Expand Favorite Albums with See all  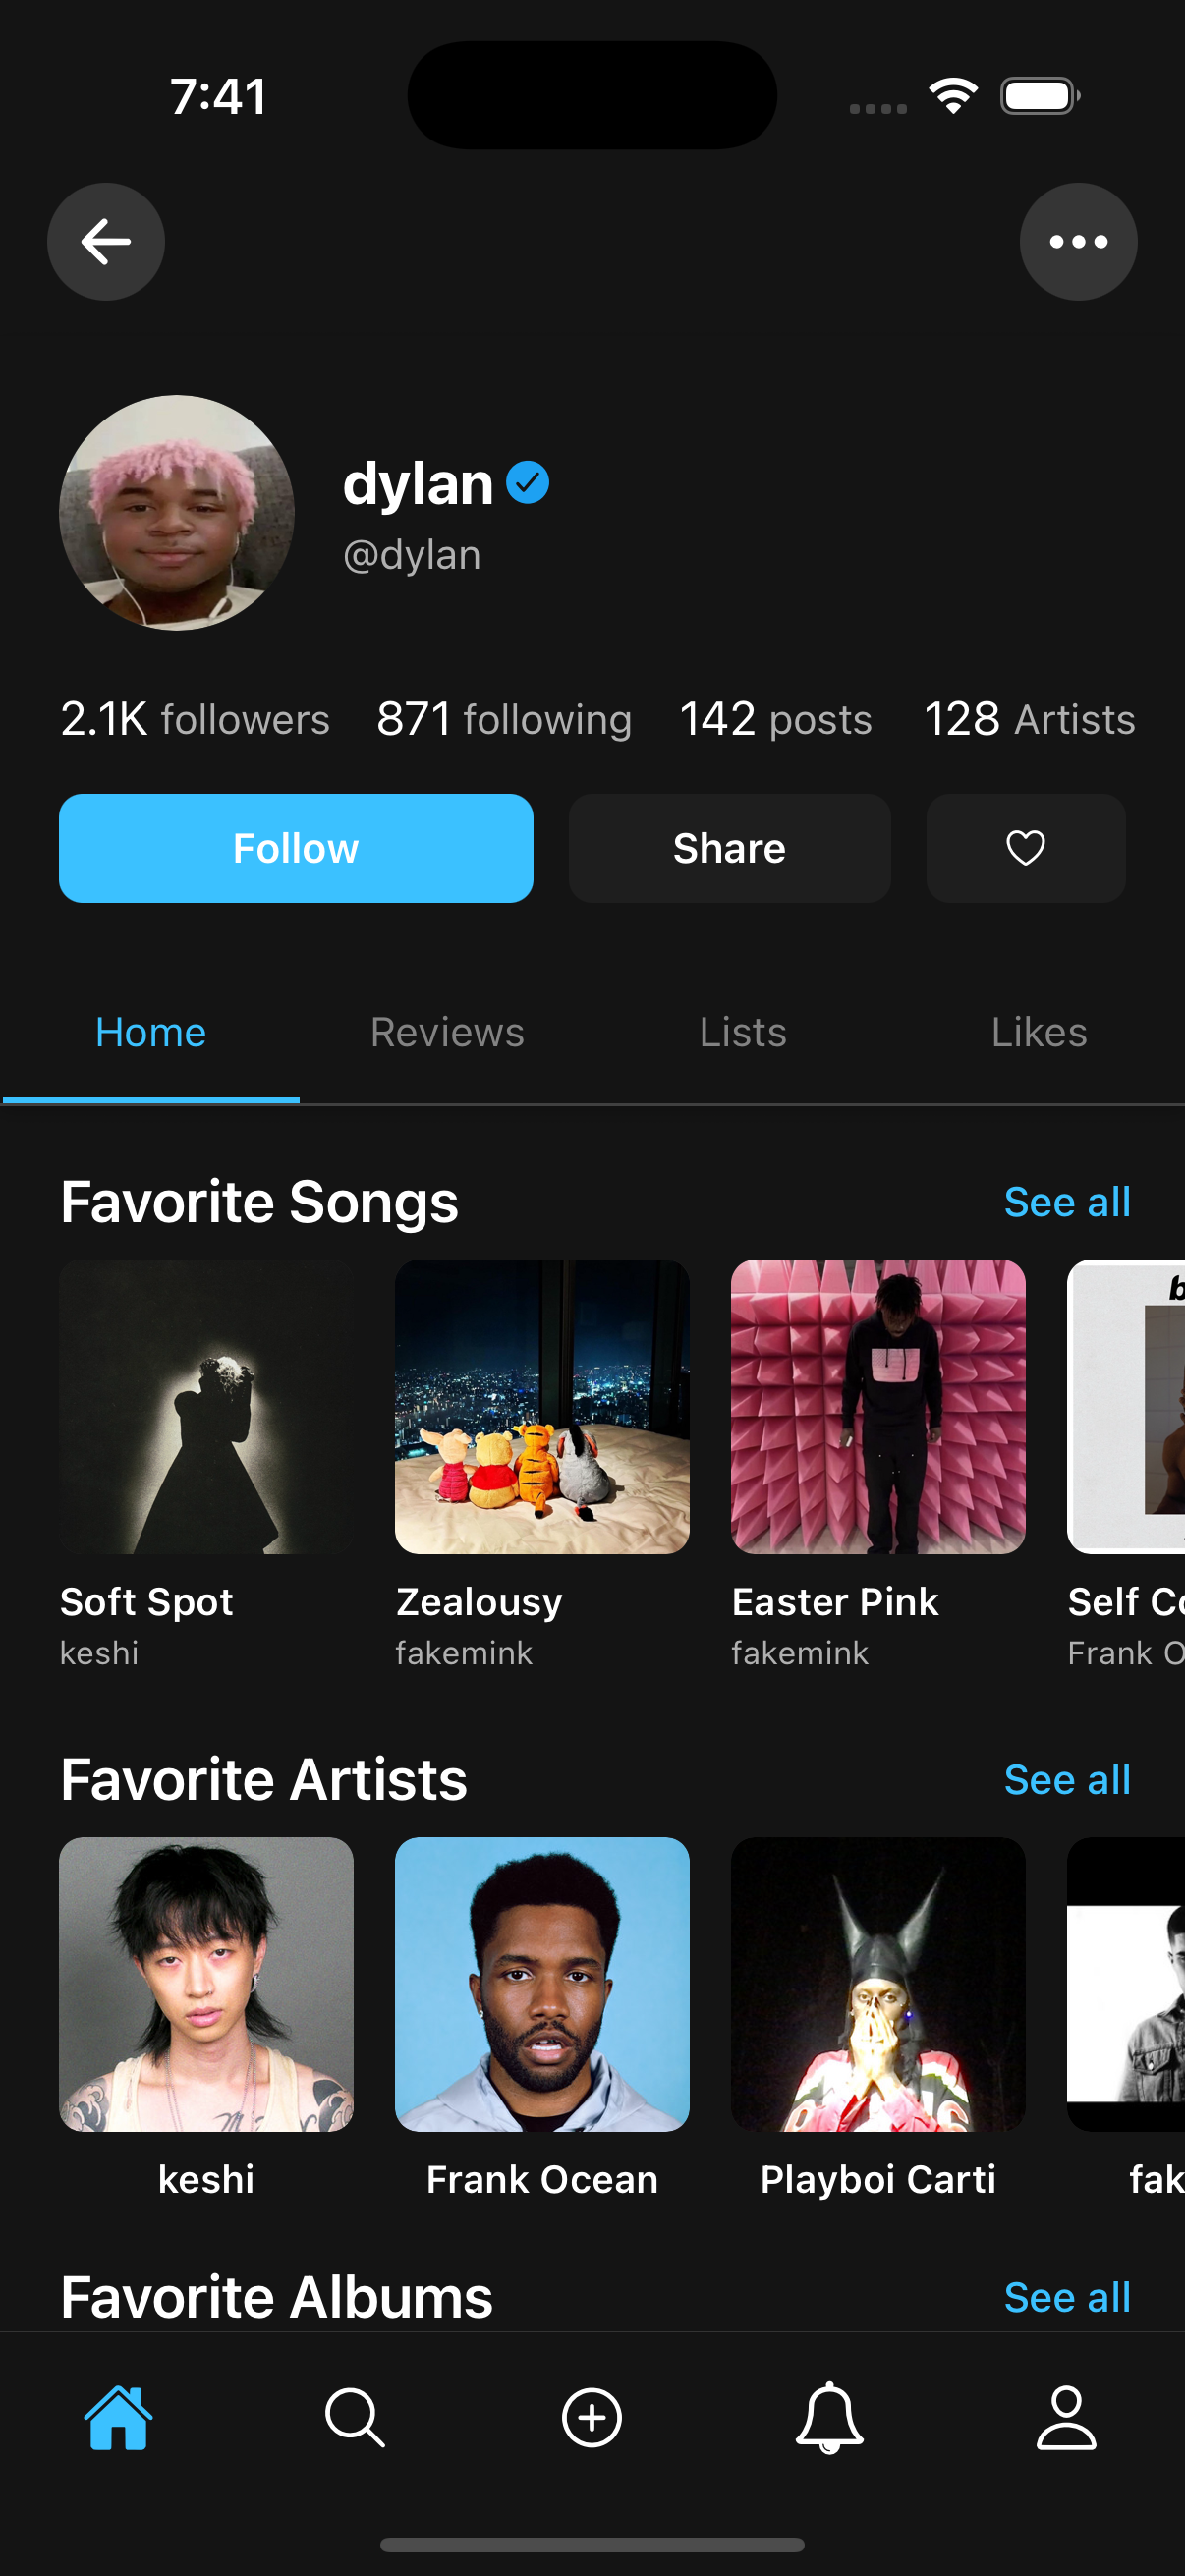pyautogui.click(x=1067, y=2298)
